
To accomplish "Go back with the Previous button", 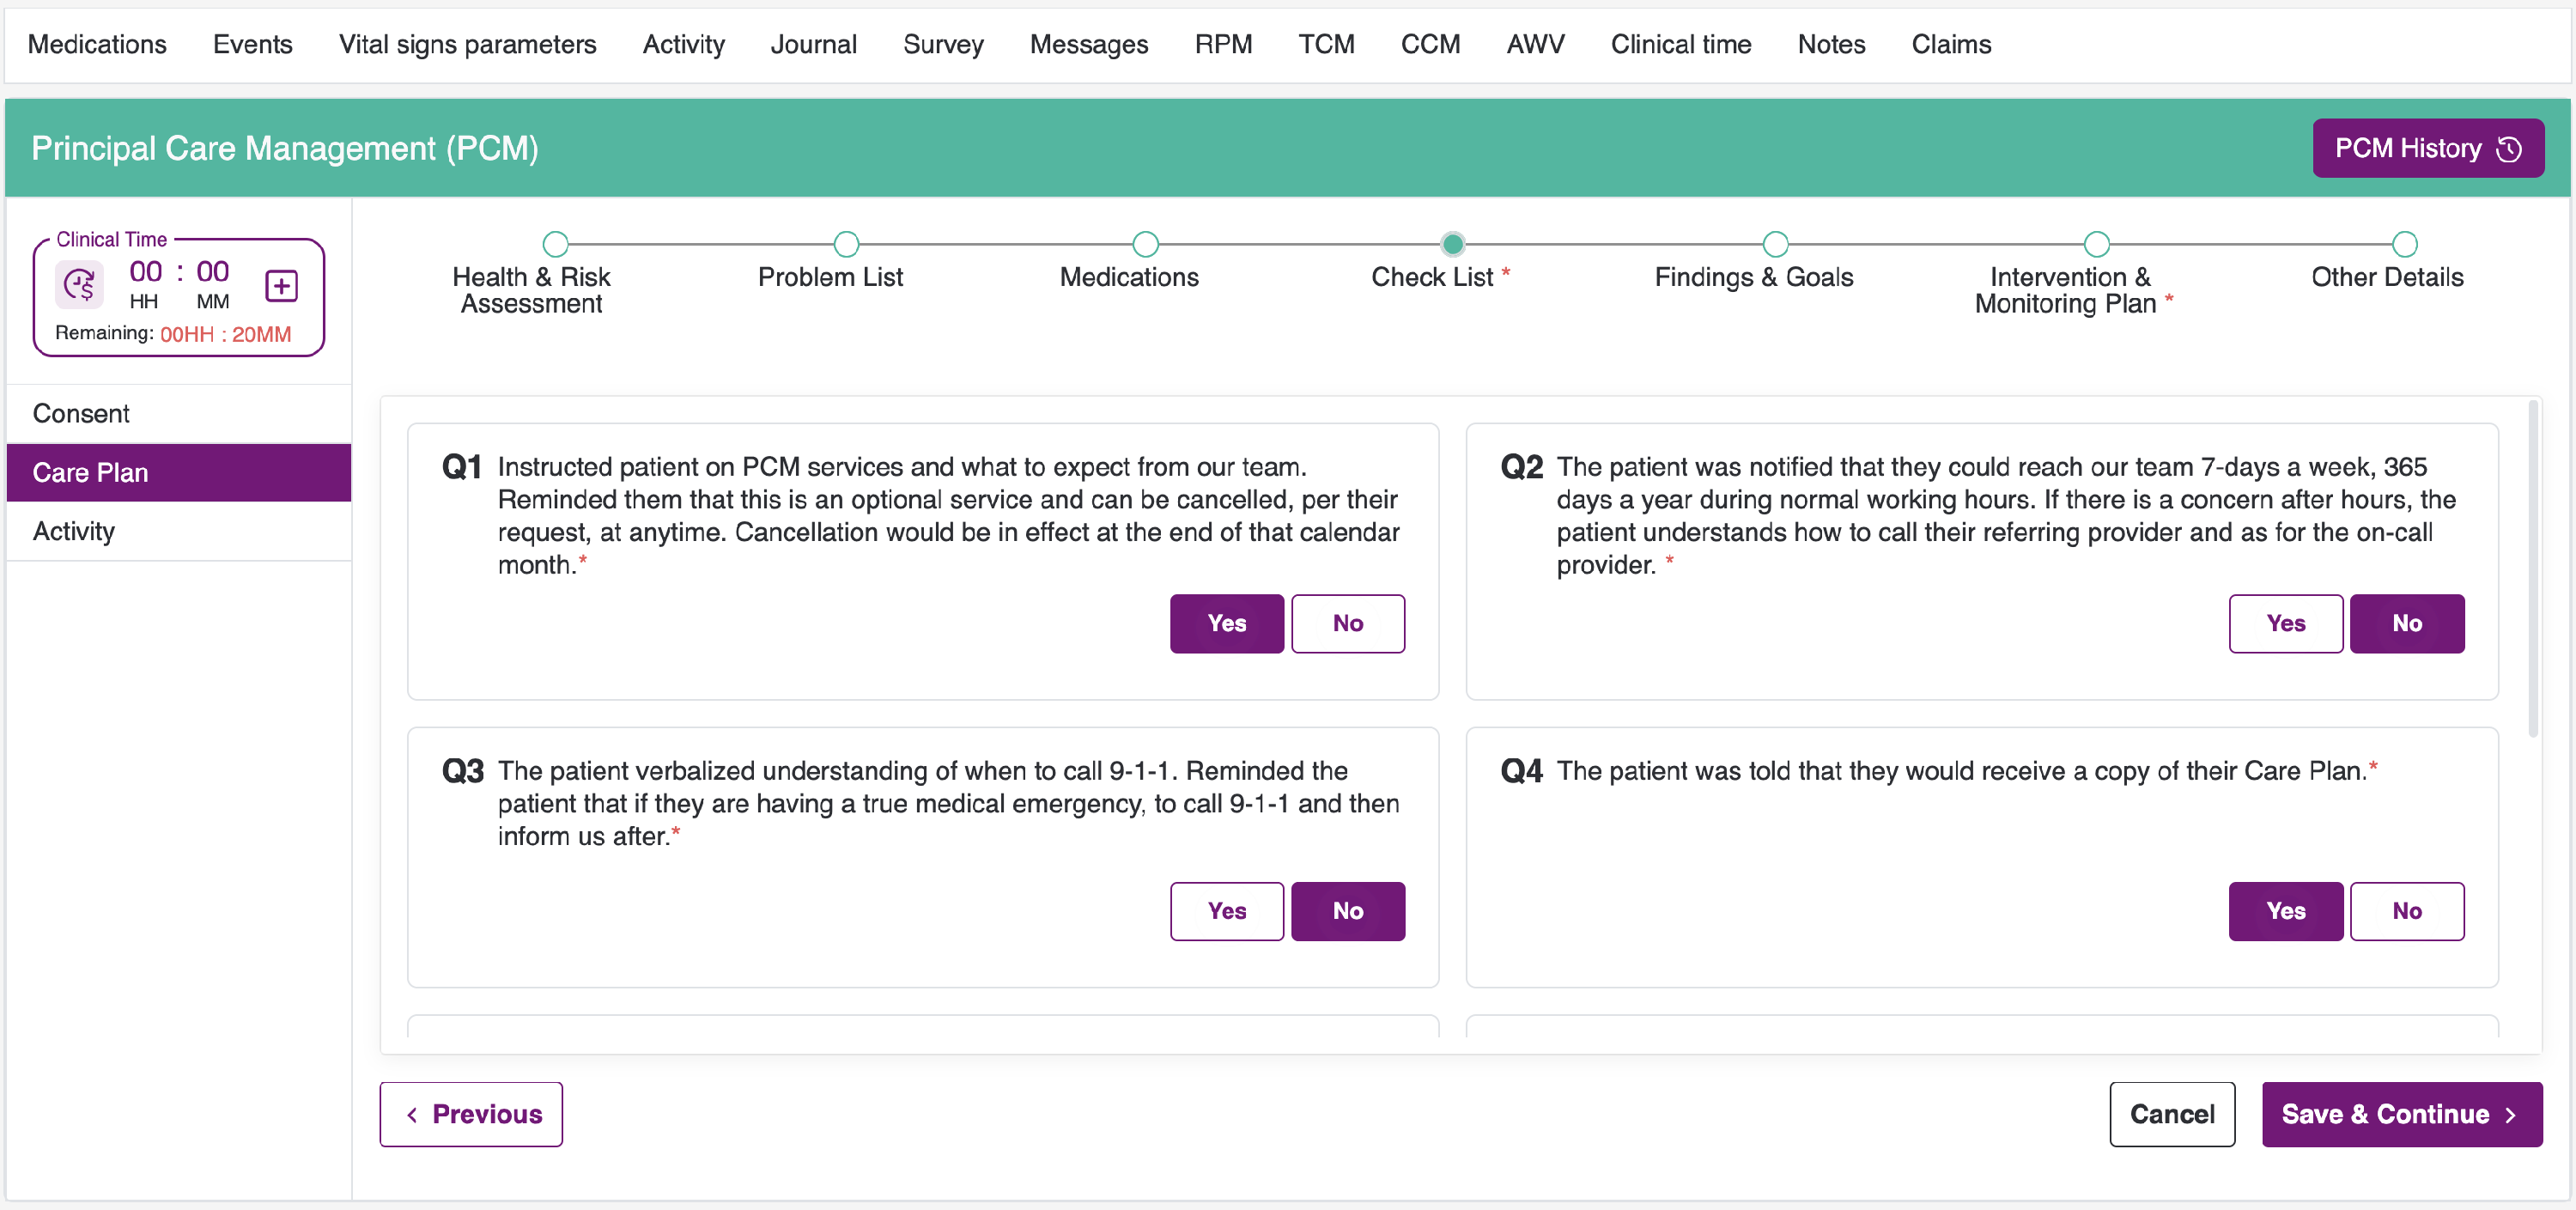I will [471, 1114].
